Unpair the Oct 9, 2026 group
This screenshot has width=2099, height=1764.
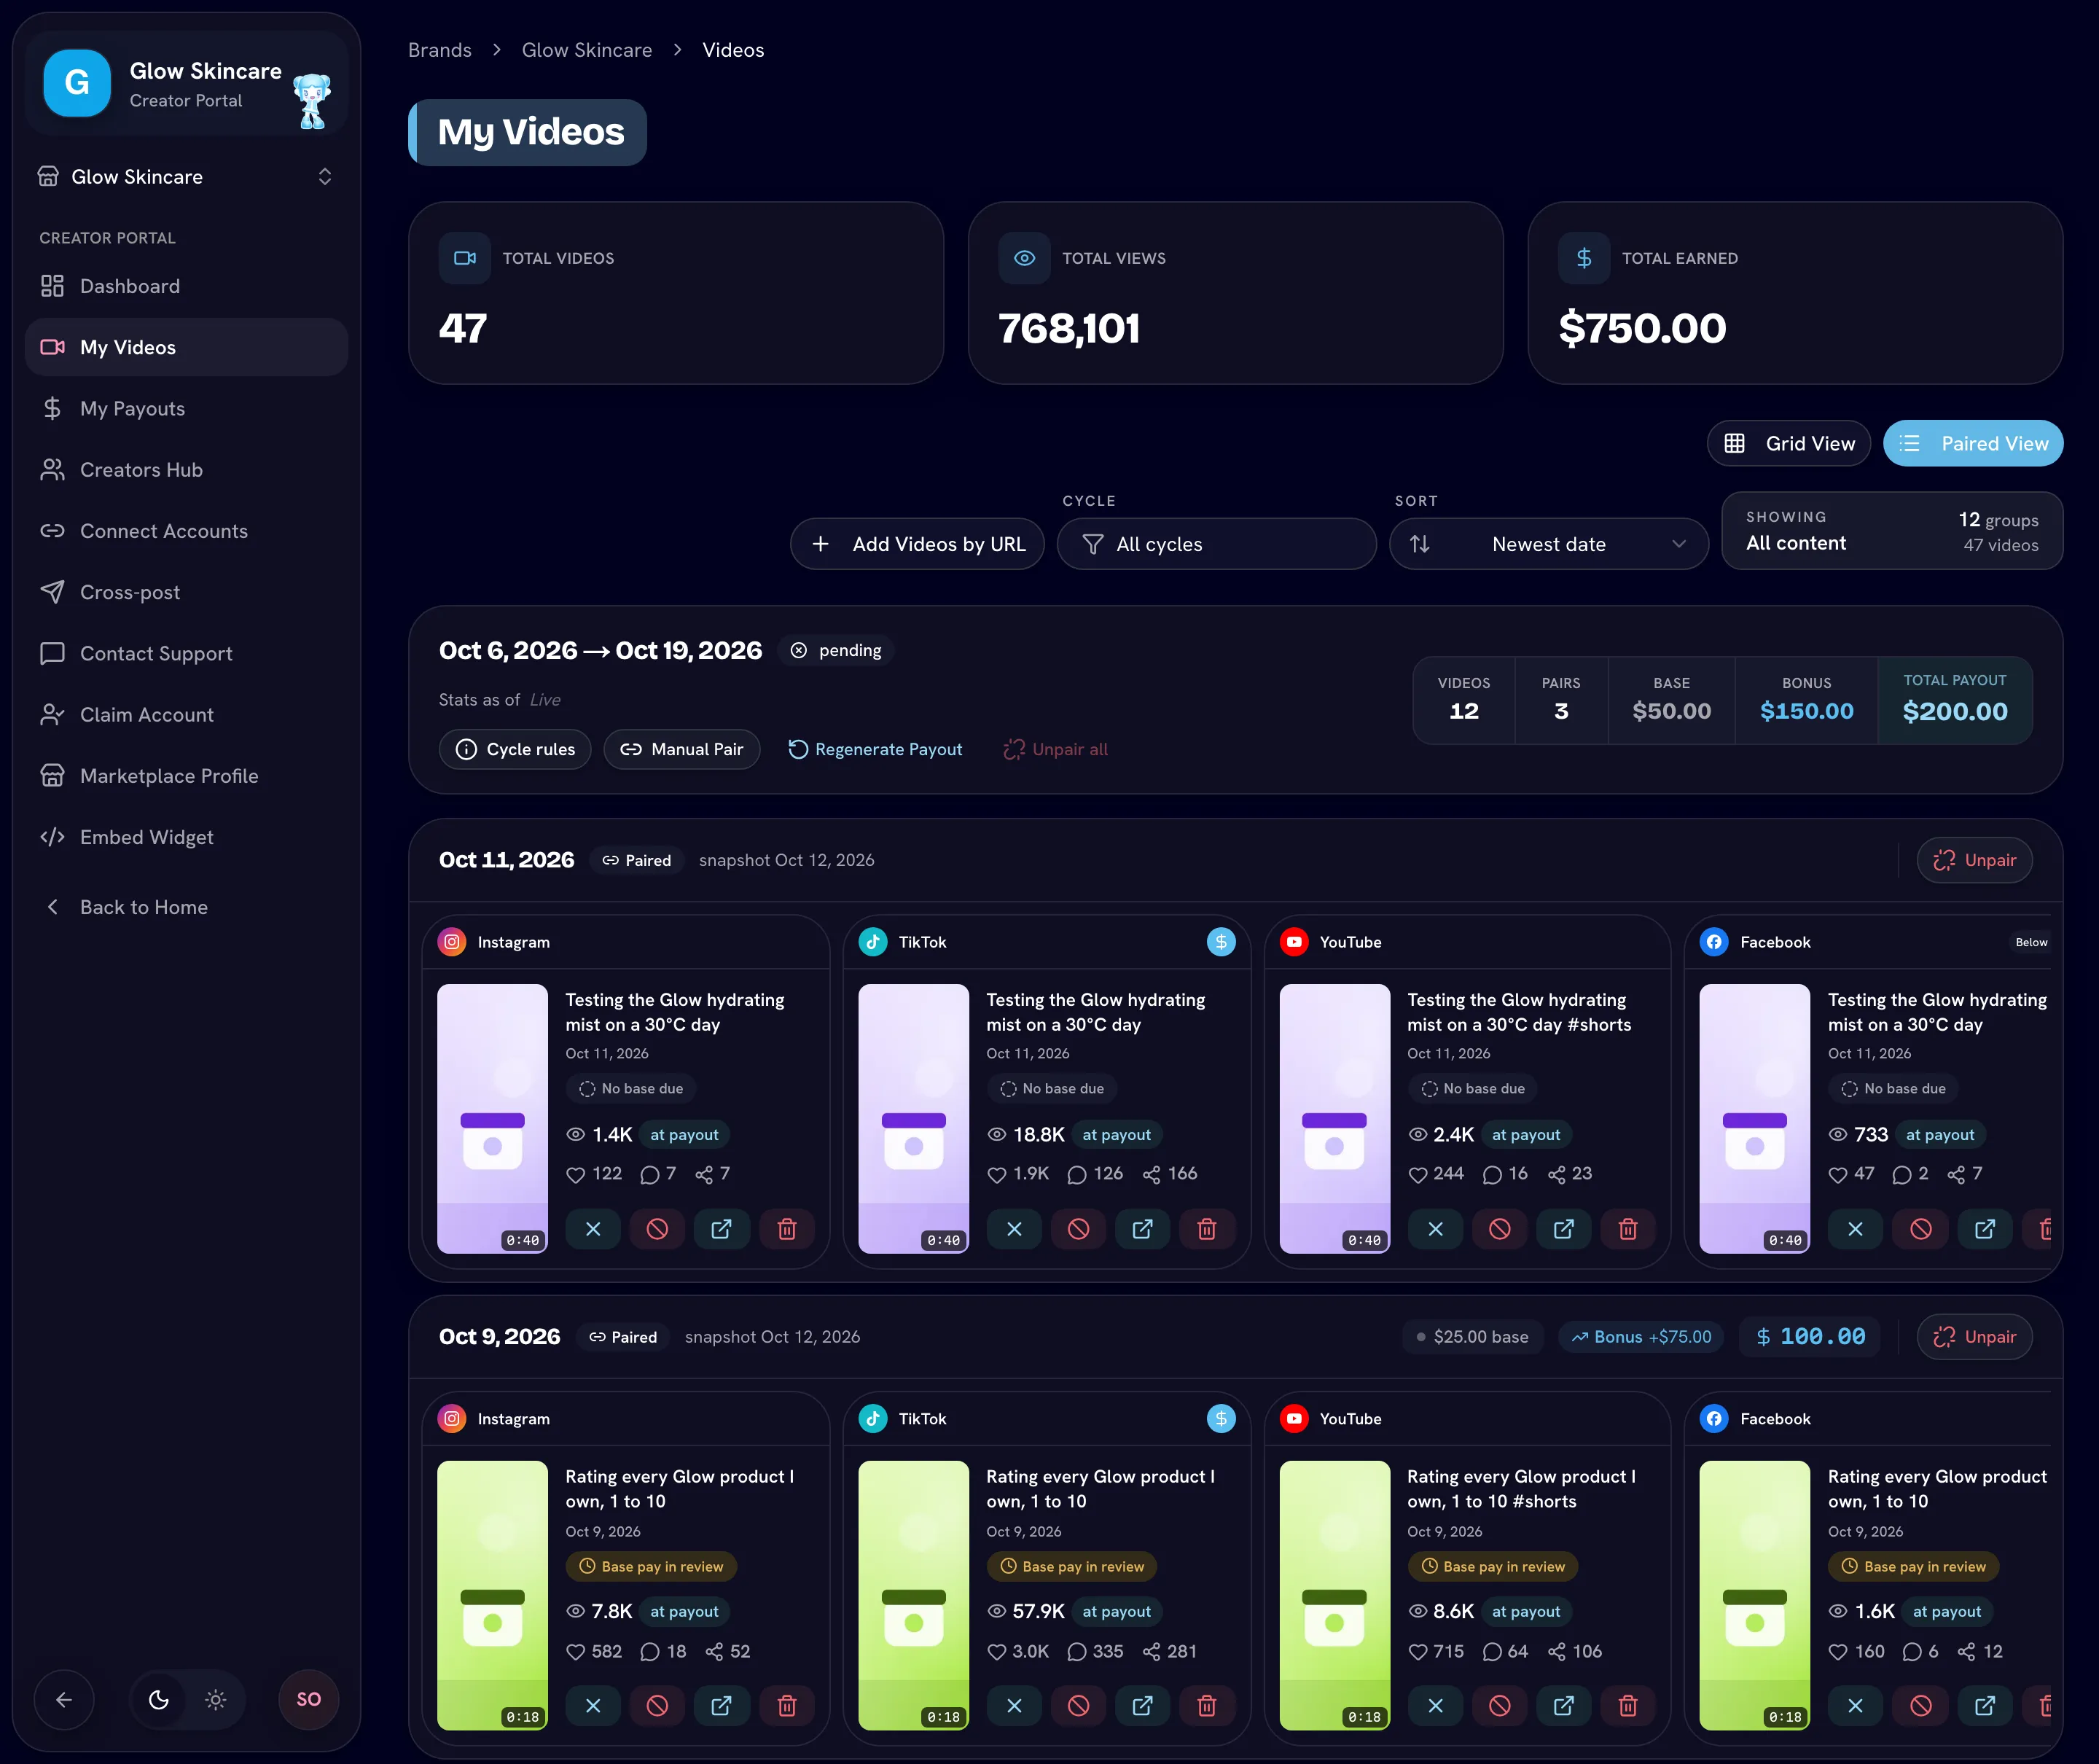(x=1974, y=1337)
